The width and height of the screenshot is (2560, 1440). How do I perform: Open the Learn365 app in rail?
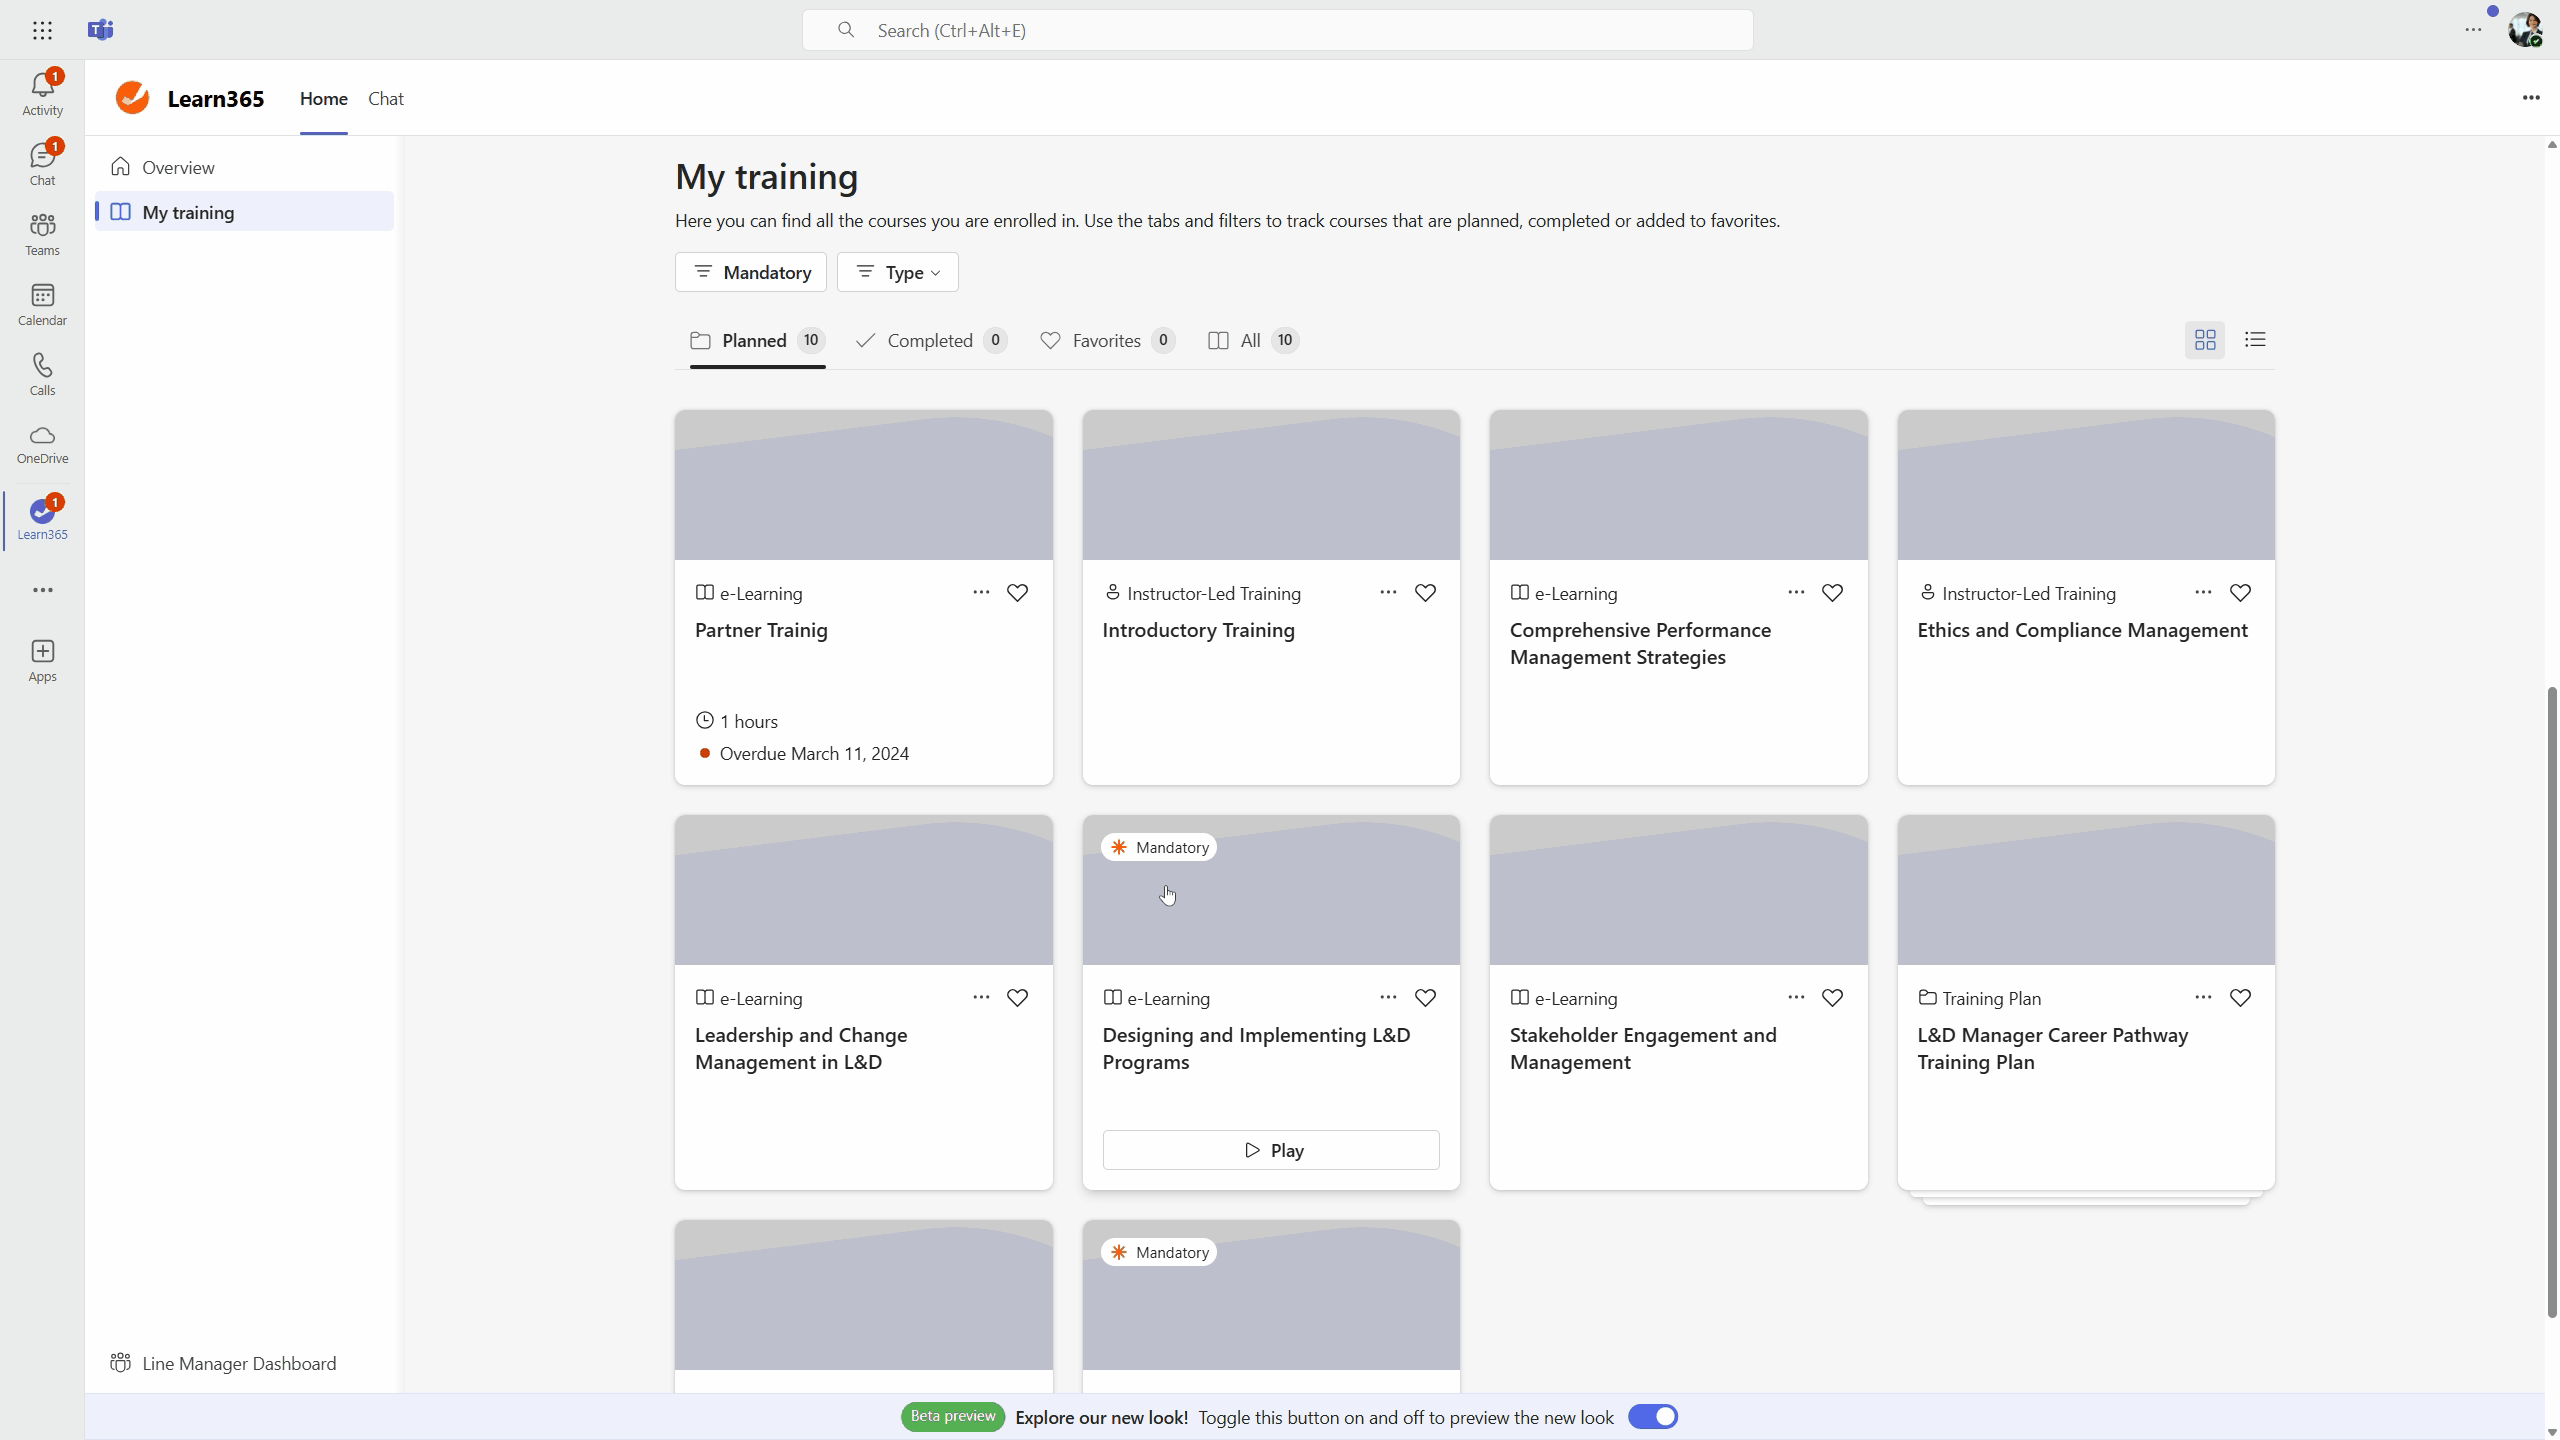[42, 518]
